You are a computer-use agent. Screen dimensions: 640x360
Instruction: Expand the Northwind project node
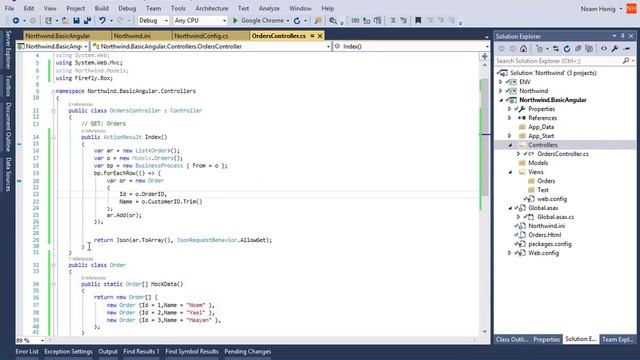pyautogui.click(x=501, y=91)
